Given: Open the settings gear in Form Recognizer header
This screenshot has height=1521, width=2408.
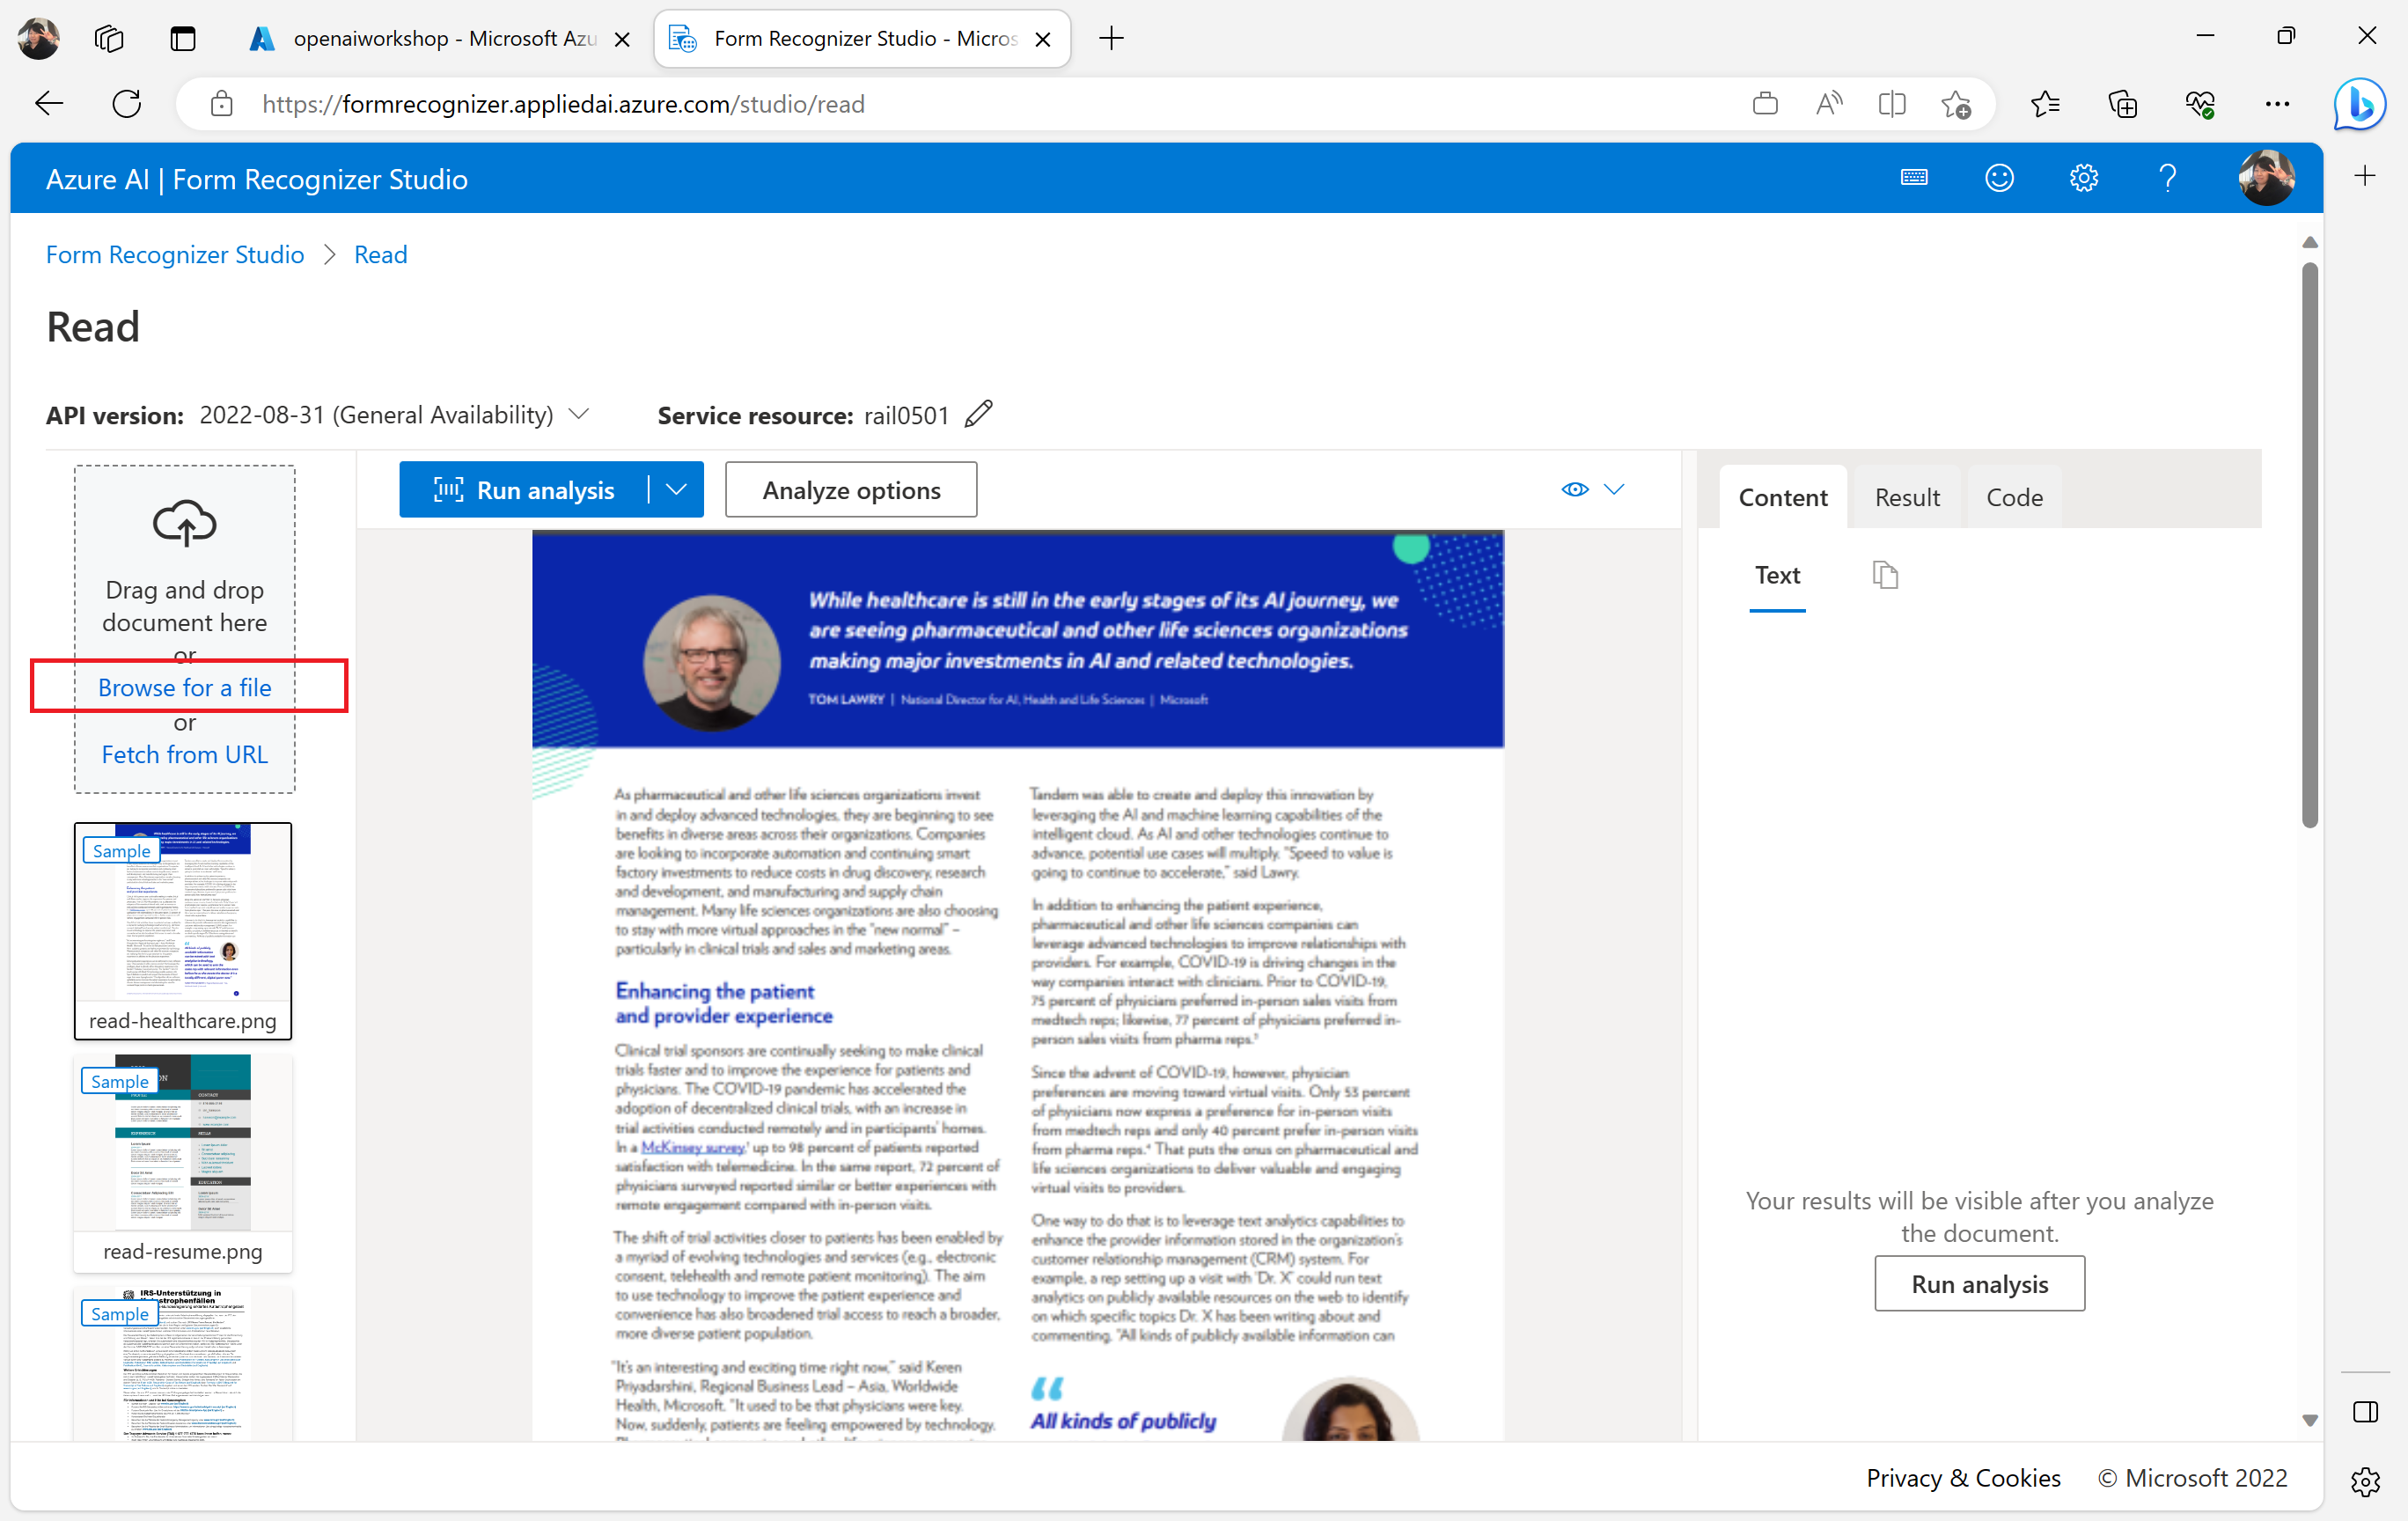Looking at the screenshot, I should point(2083,179).
